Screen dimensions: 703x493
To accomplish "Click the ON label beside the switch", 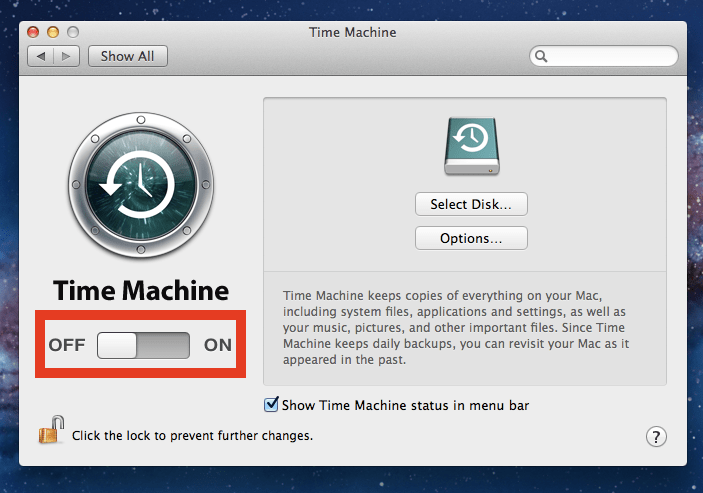I will (218, 345).
